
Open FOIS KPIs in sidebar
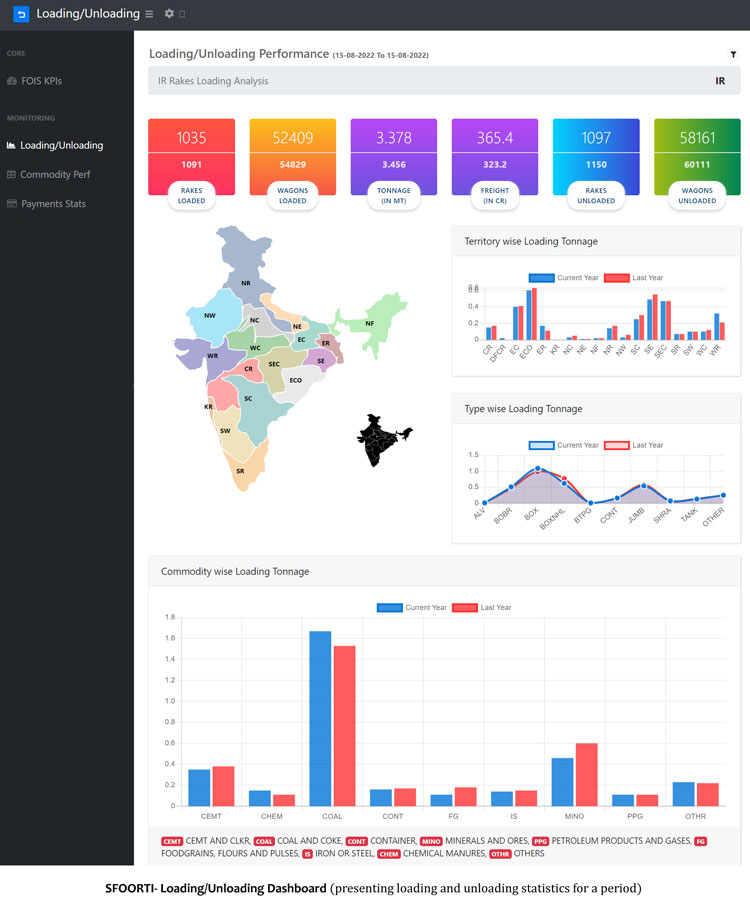[x=41, y=81]
